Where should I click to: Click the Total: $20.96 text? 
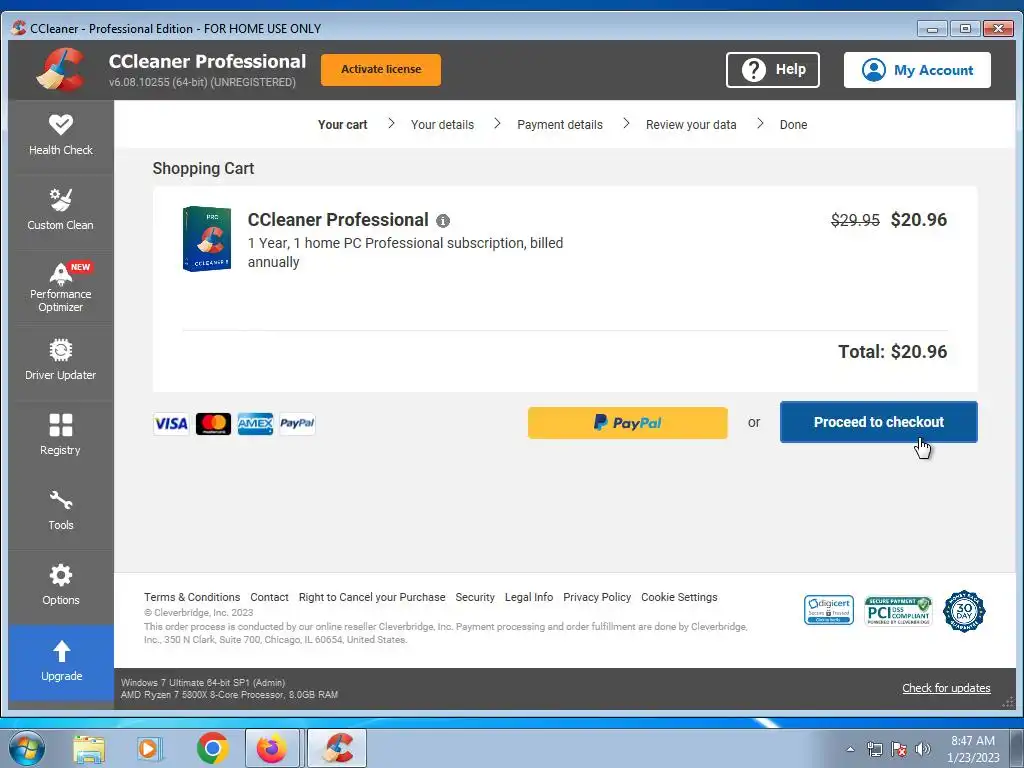pyautogui.click(x=892, y=352)
